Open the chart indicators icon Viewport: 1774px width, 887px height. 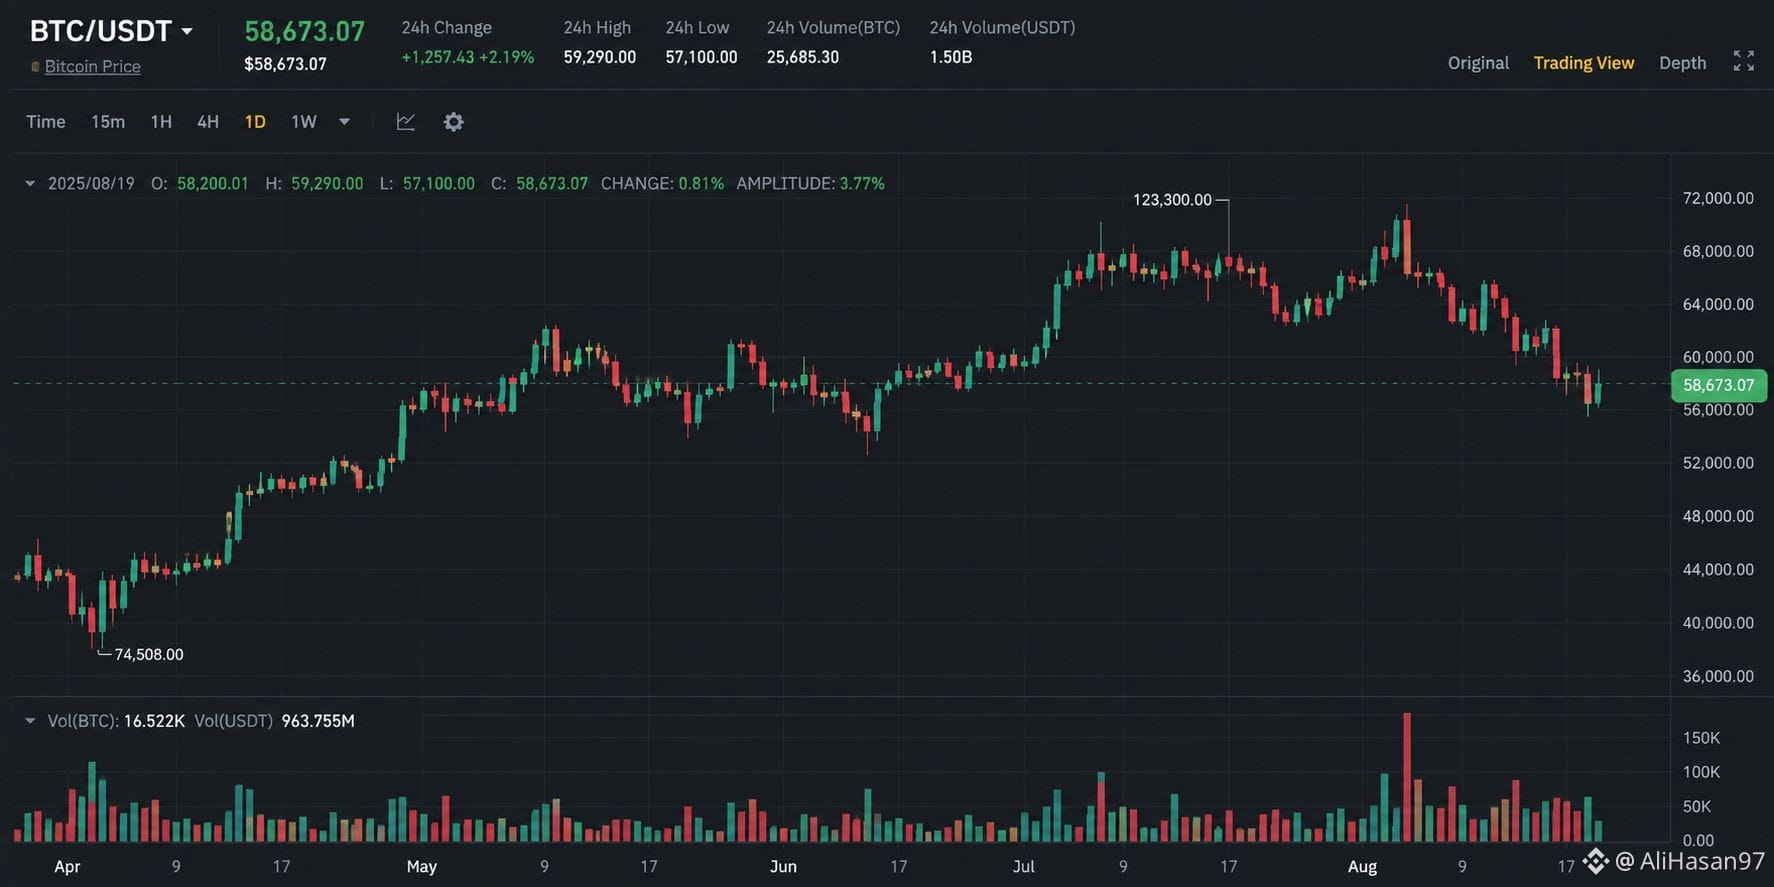click(405, 122)
